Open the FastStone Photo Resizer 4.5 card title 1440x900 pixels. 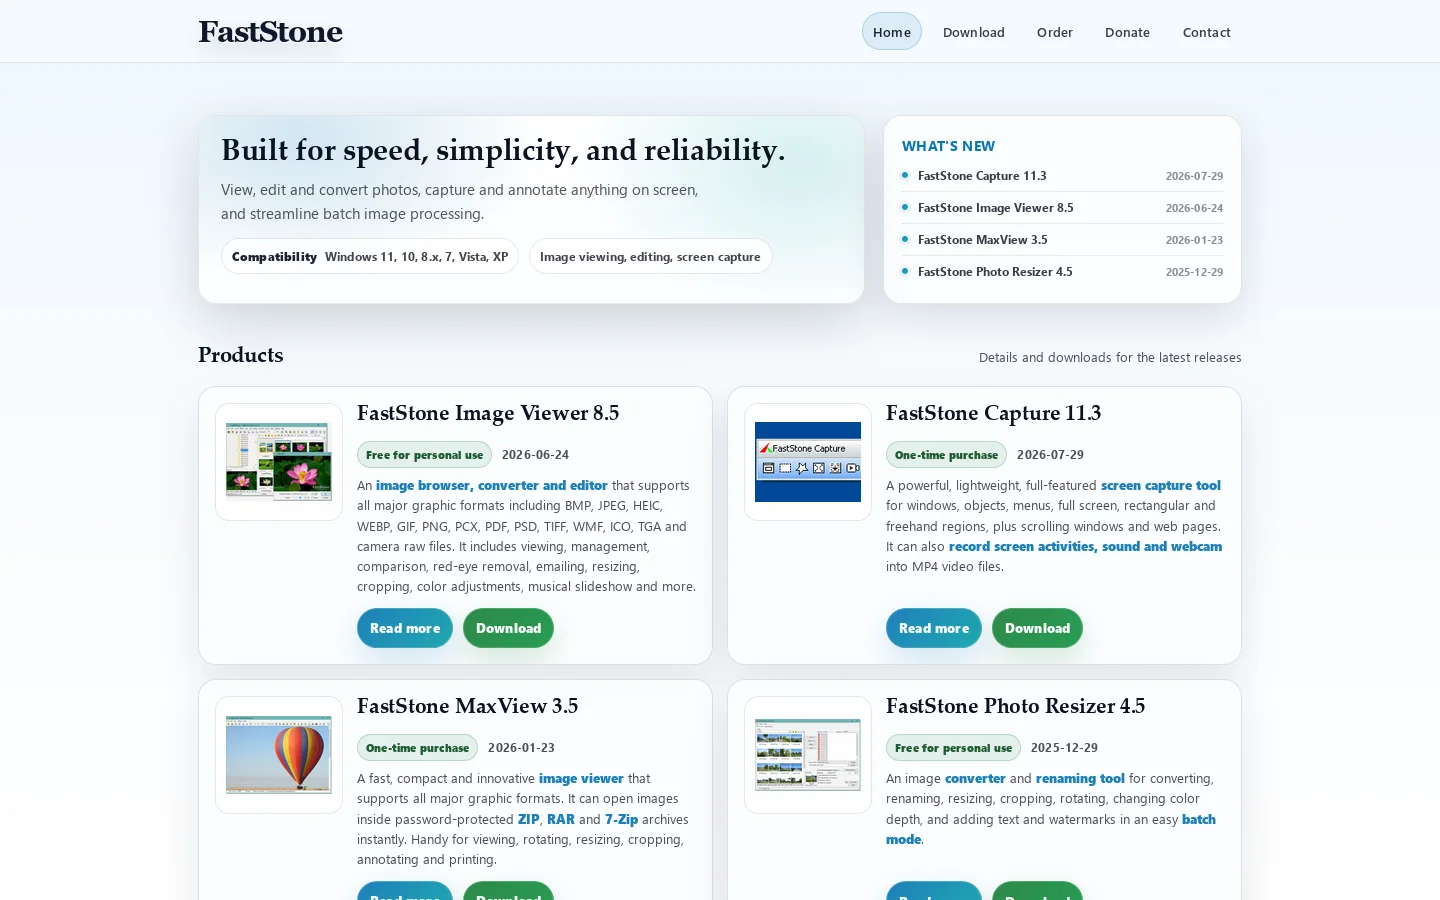[1015, 706]
